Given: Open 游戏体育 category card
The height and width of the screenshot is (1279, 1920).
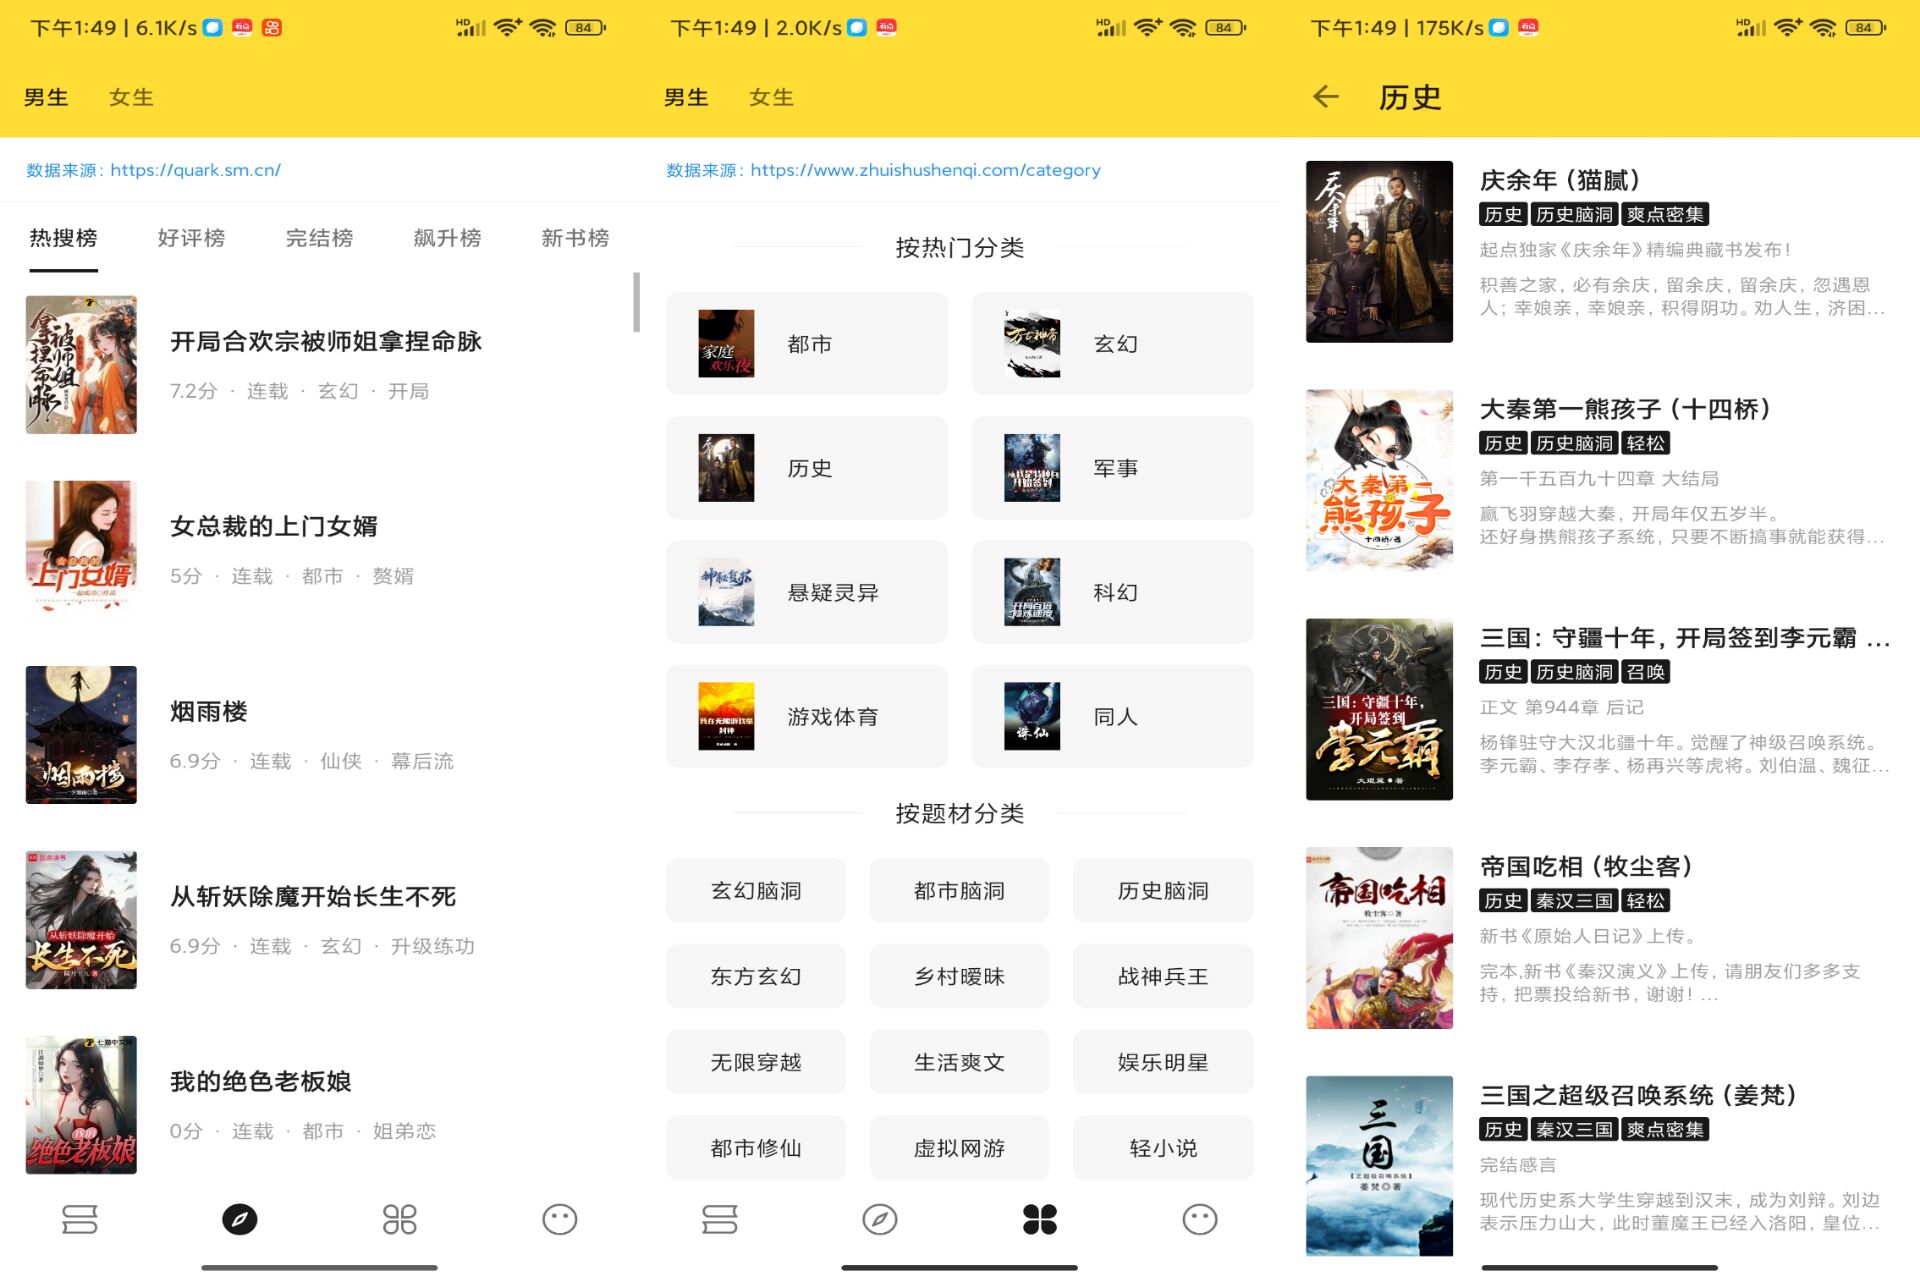Looking at the screenshot, I should click(806, 716).
